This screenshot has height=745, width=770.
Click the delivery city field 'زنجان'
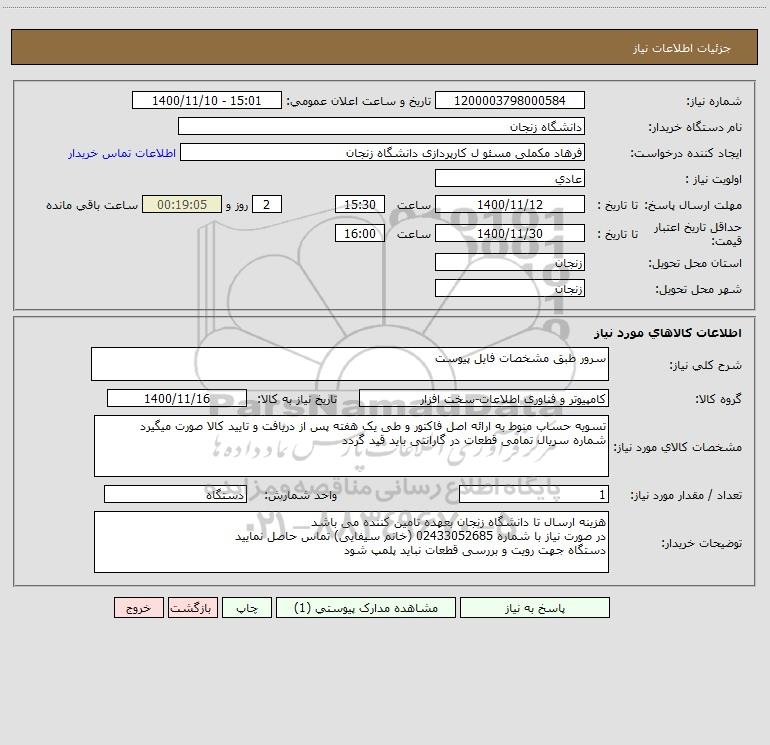pyautogui.click(x=510, y=288)
